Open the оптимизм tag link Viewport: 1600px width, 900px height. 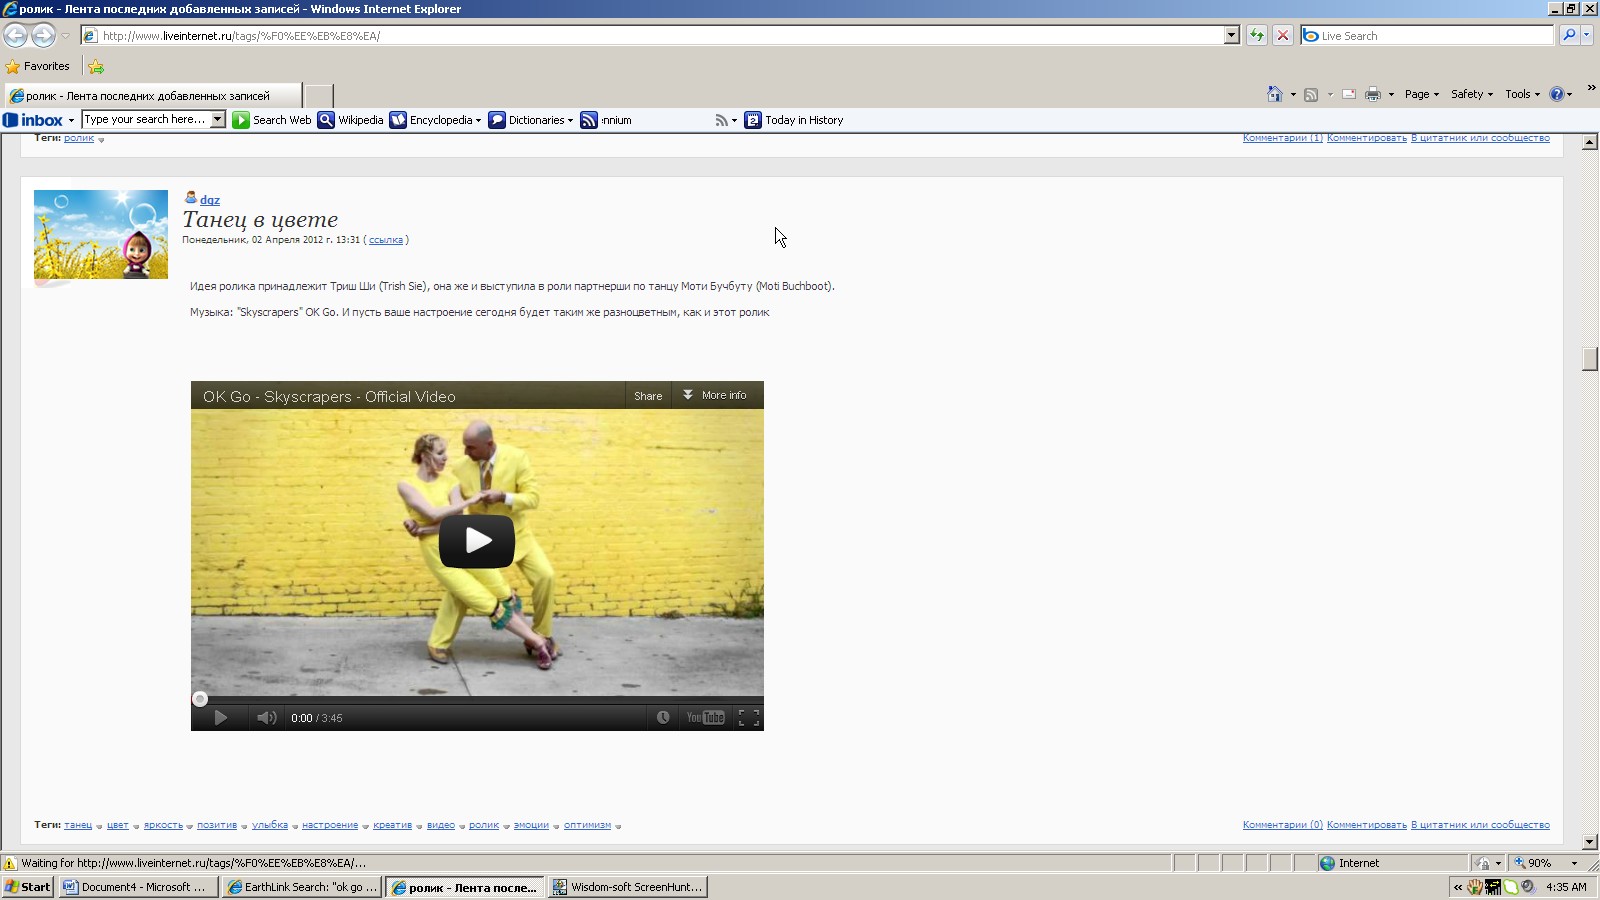pos(587,825)
